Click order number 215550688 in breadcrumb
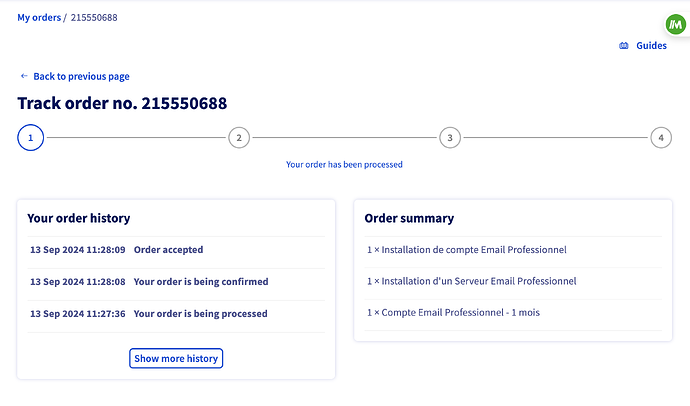690x406 pixels. click(x=94, y=18)
